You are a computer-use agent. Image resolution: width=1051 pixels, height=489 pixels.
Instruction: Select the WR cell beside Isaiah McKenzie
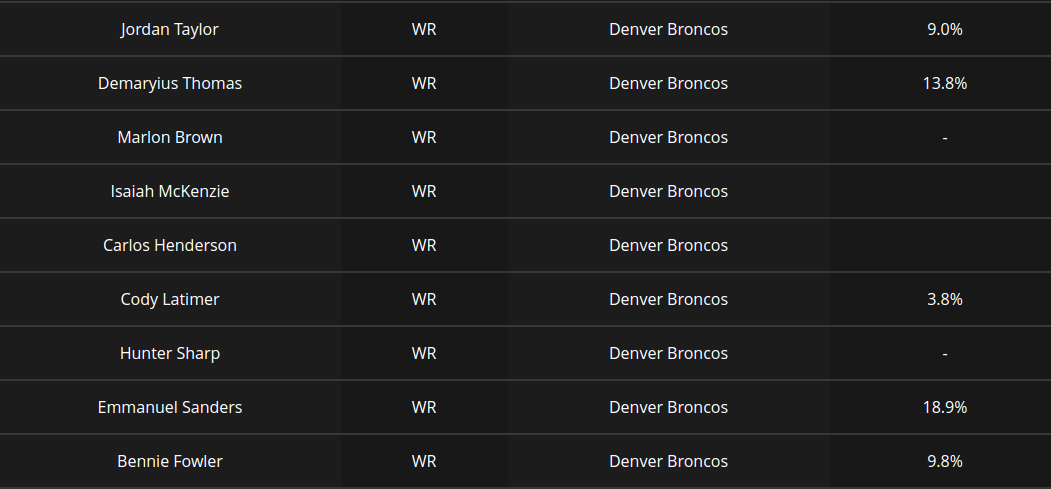pyautogui.click(x=424, y=191)
